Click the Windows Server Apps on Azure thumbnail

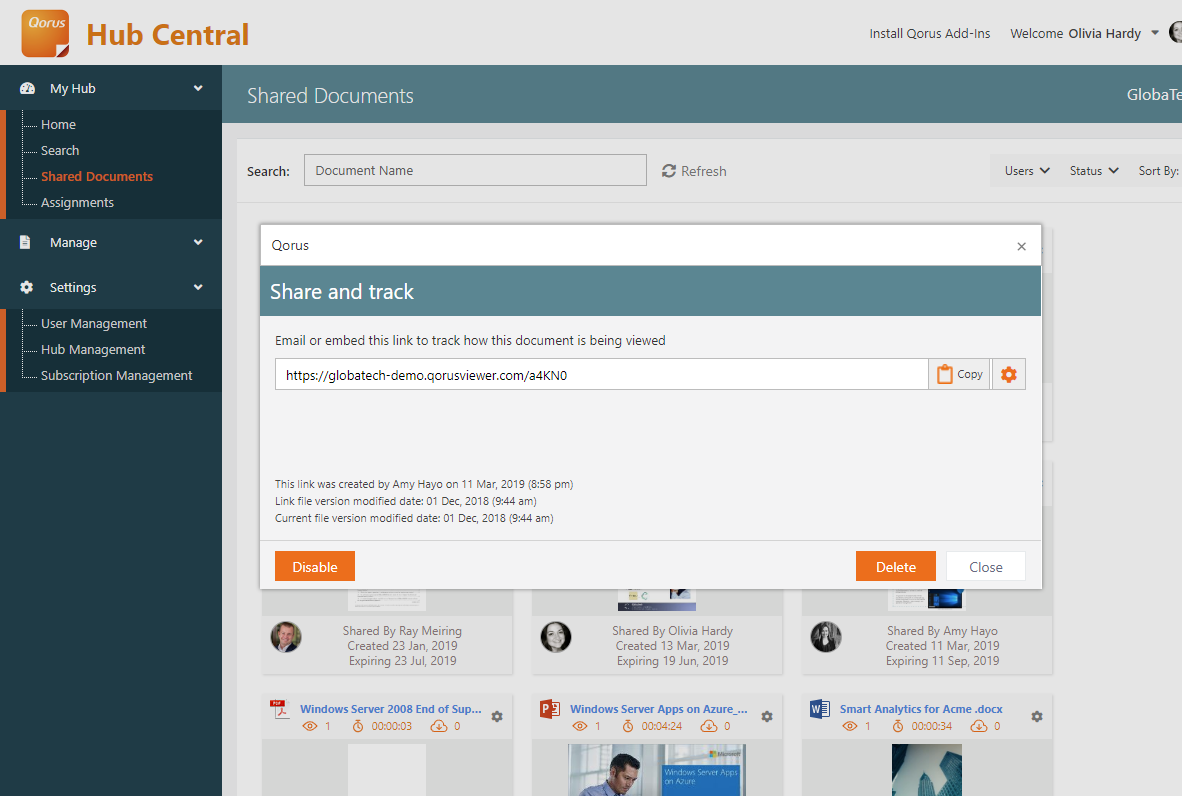(x=657, y=770)
